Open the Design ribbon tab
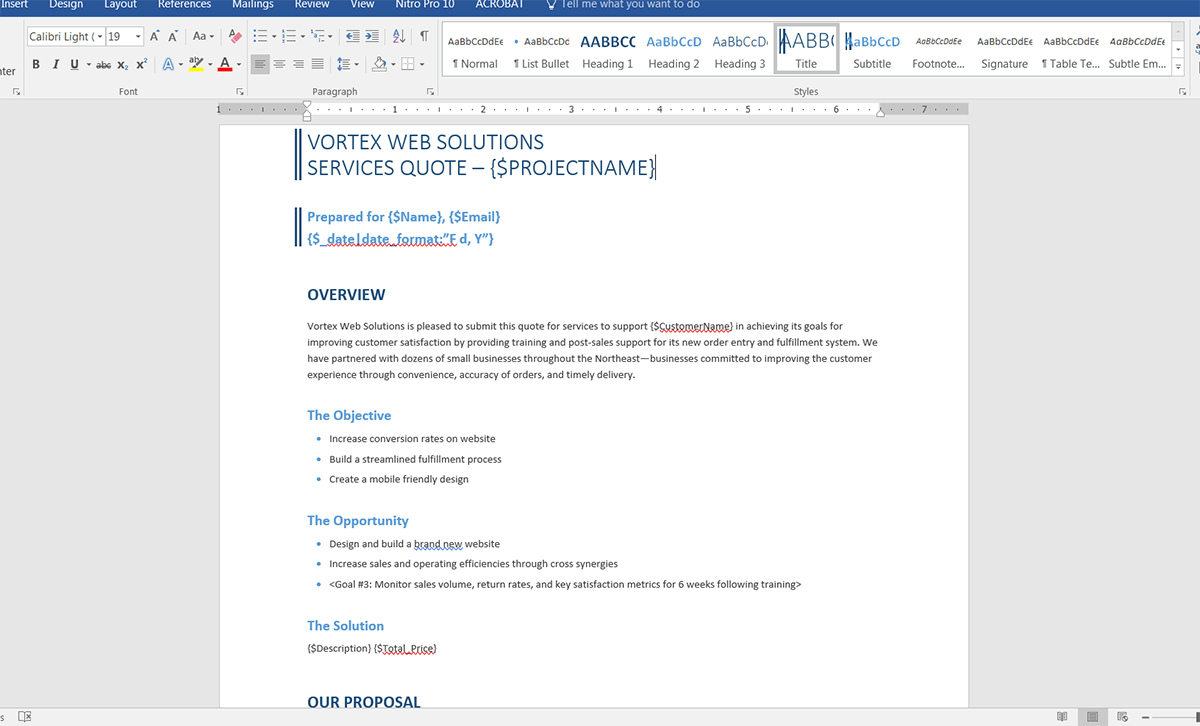 [x=66, y=4]
